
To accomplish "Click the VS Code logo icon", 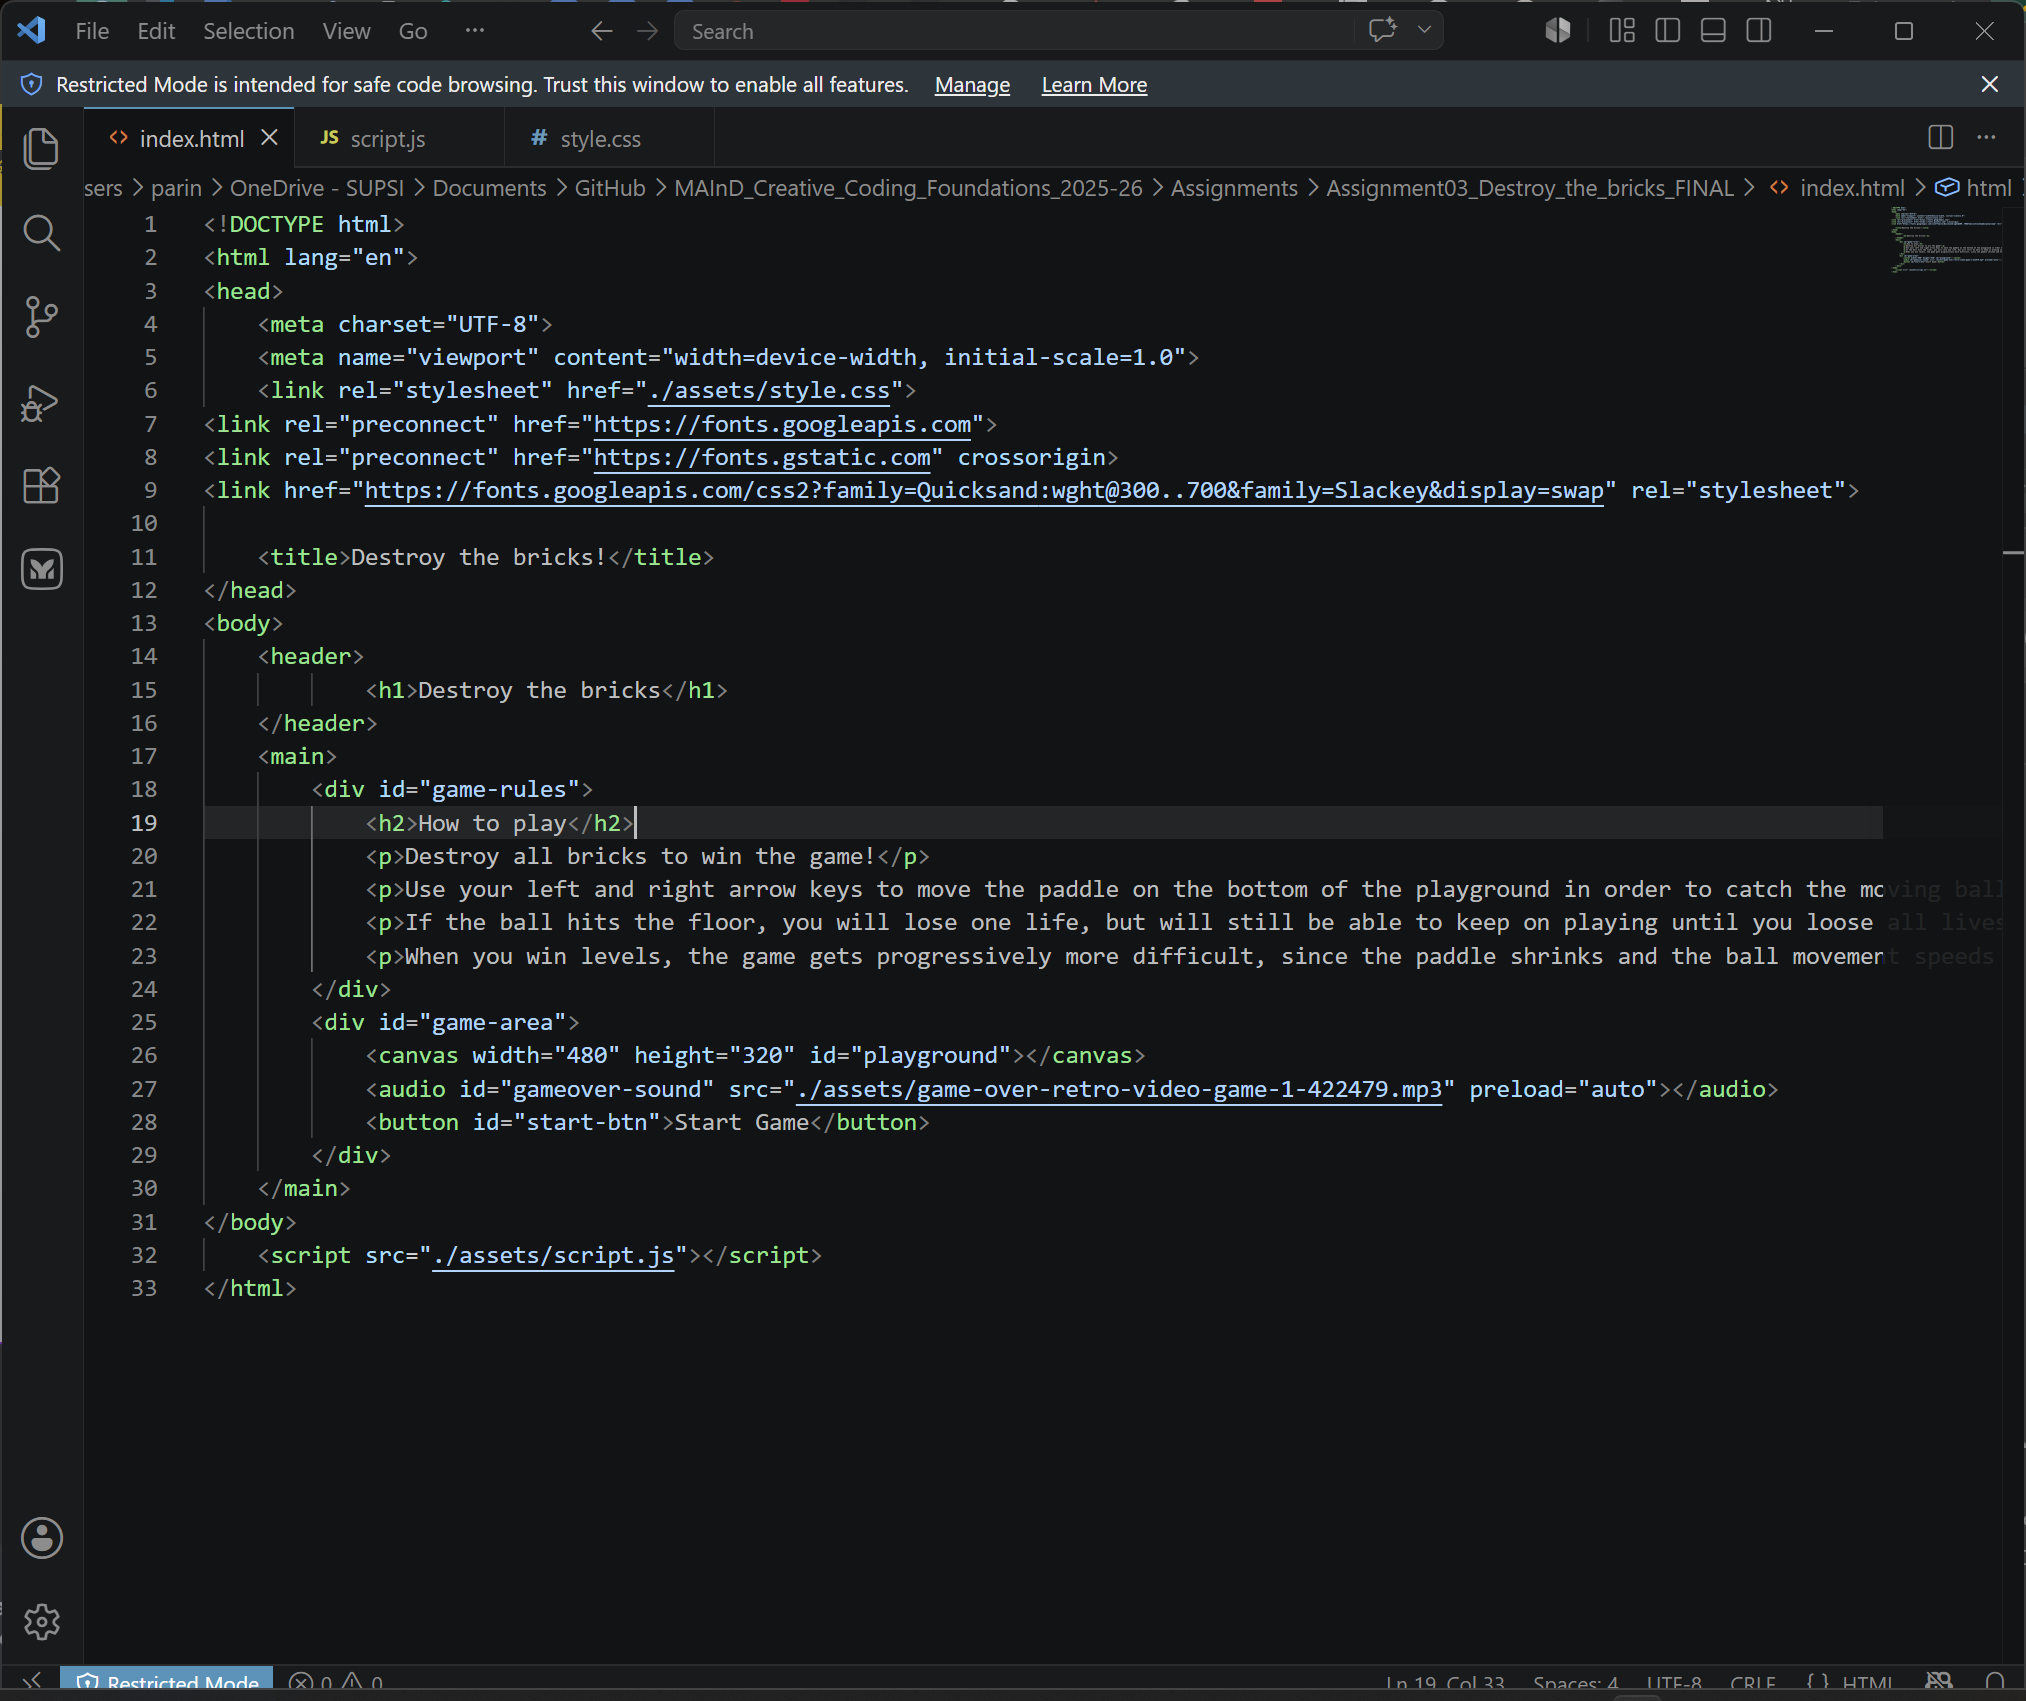I will coord(31,31).
